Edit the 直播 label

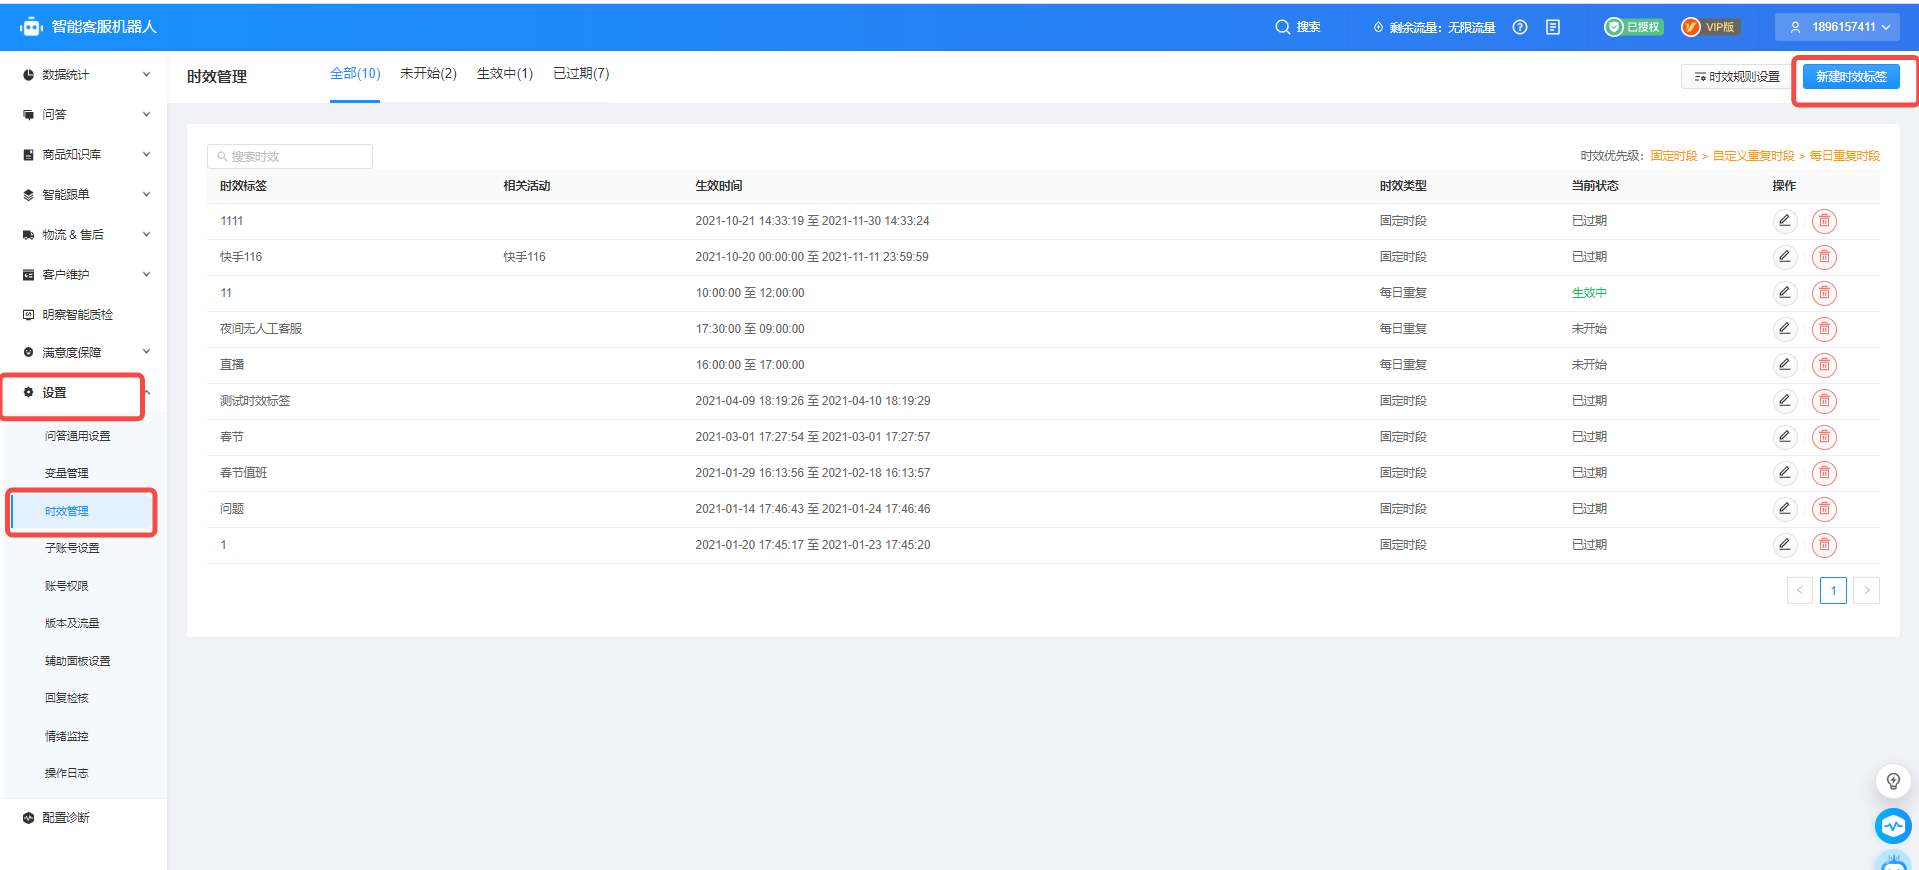coord(1784,365)
